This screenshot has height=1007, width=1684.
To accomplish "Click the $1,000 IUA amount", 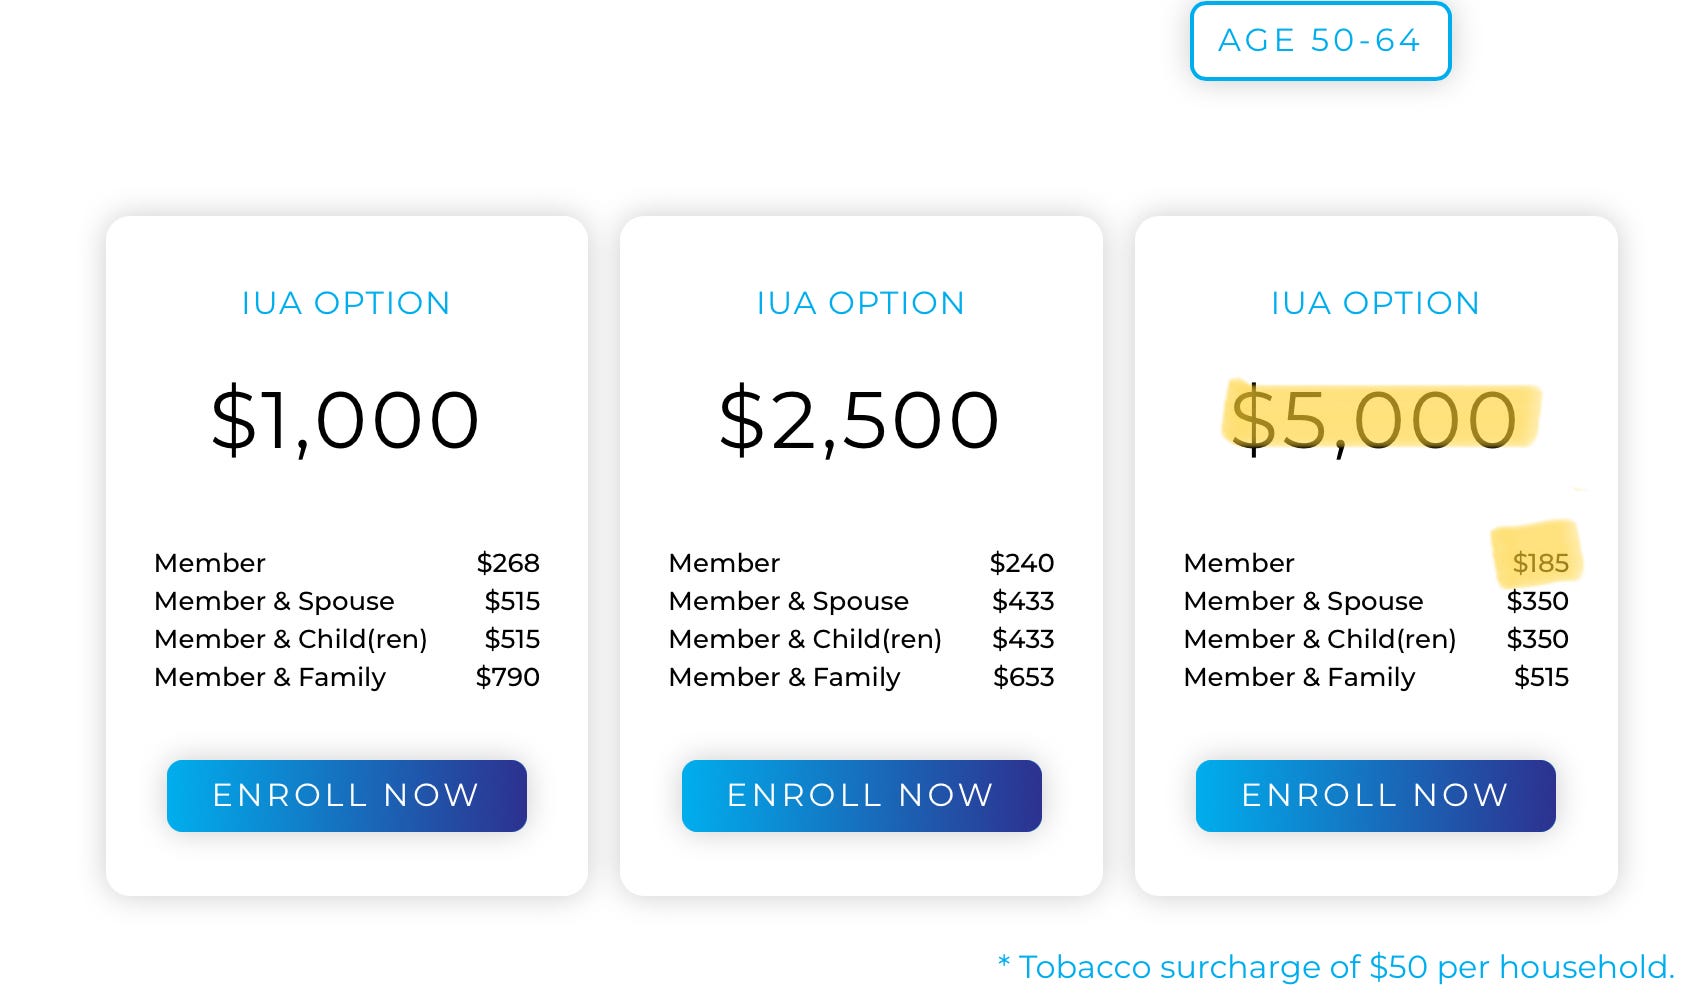I will point(346,420).
